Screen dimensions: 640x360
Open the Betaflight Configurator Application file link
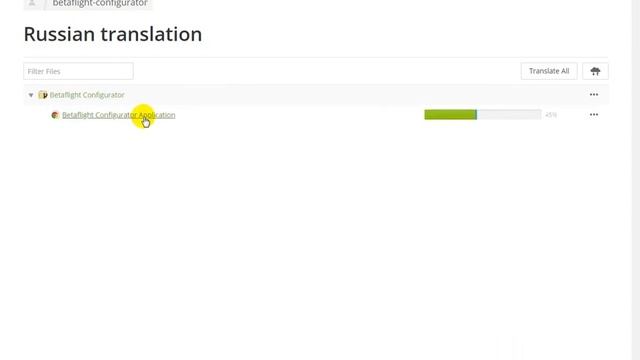point(119,115)
